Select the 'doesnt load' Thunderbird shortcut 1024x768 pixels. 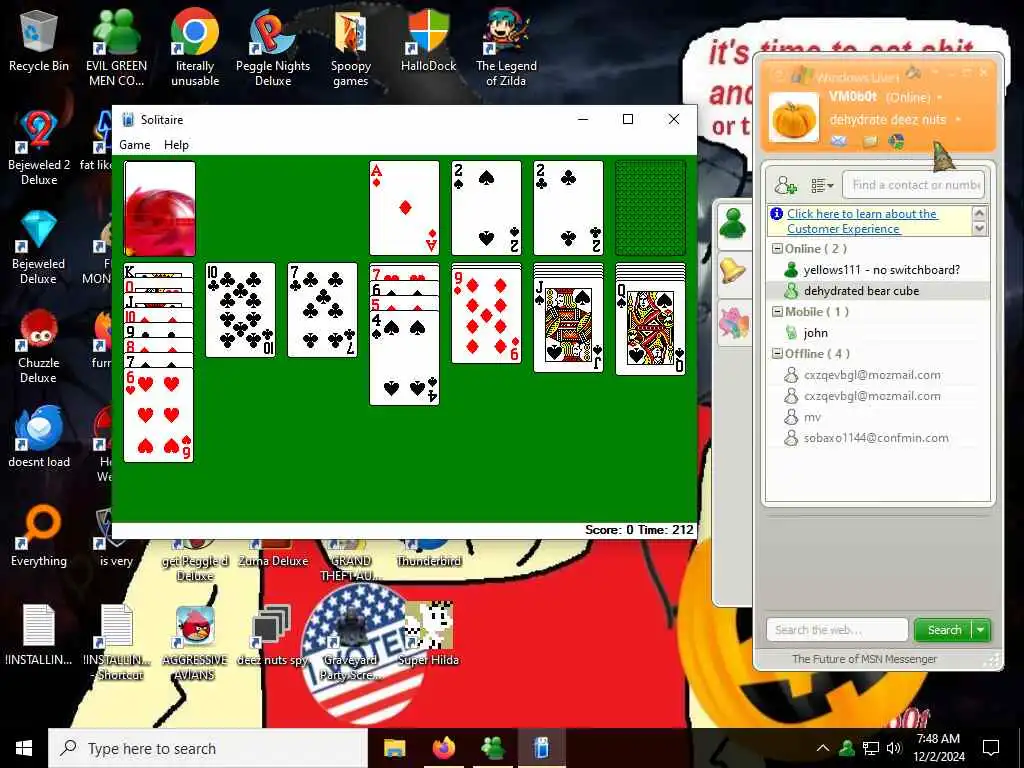click(39, 436)
